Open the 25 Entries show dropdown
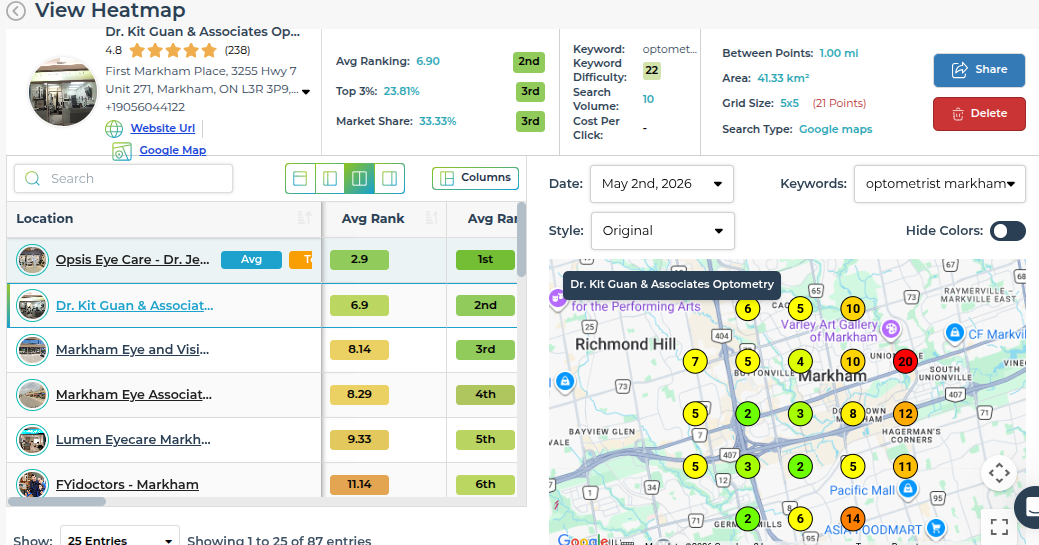Image resolution: width=1039 pixels, height=545 pixels. click(120, 538)
